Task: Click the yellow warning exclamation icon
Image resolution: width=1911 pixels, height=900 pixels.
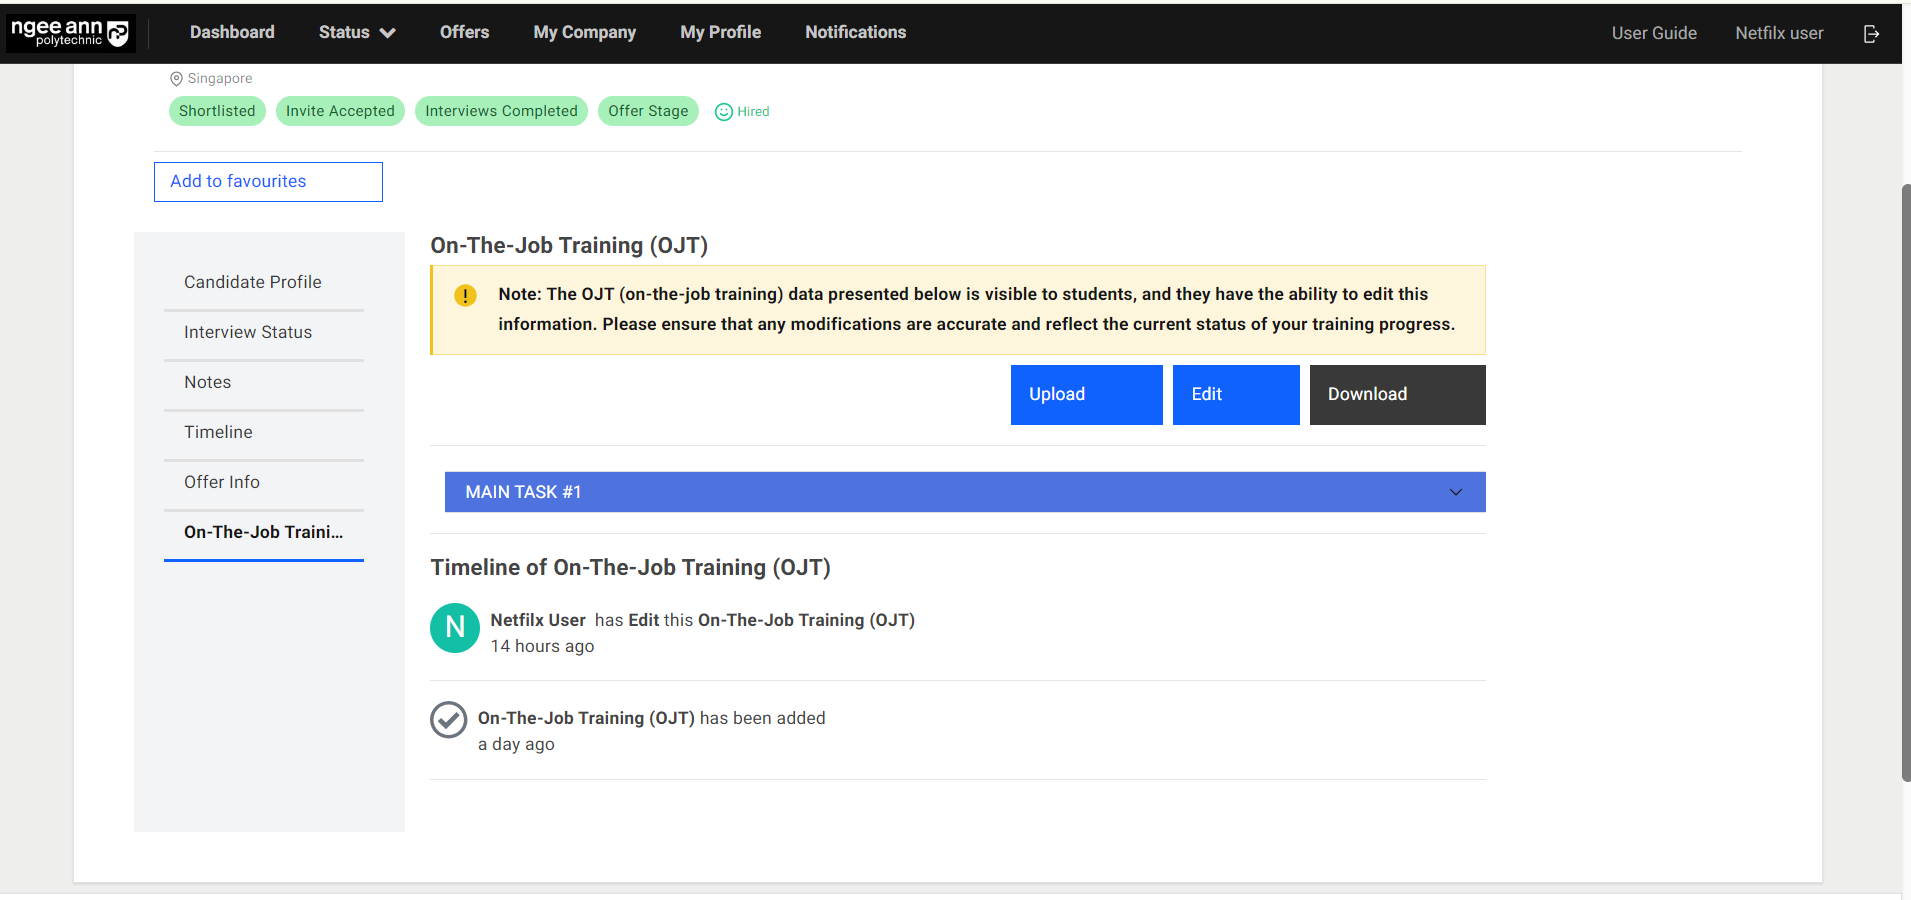Action: coord(465,296)
